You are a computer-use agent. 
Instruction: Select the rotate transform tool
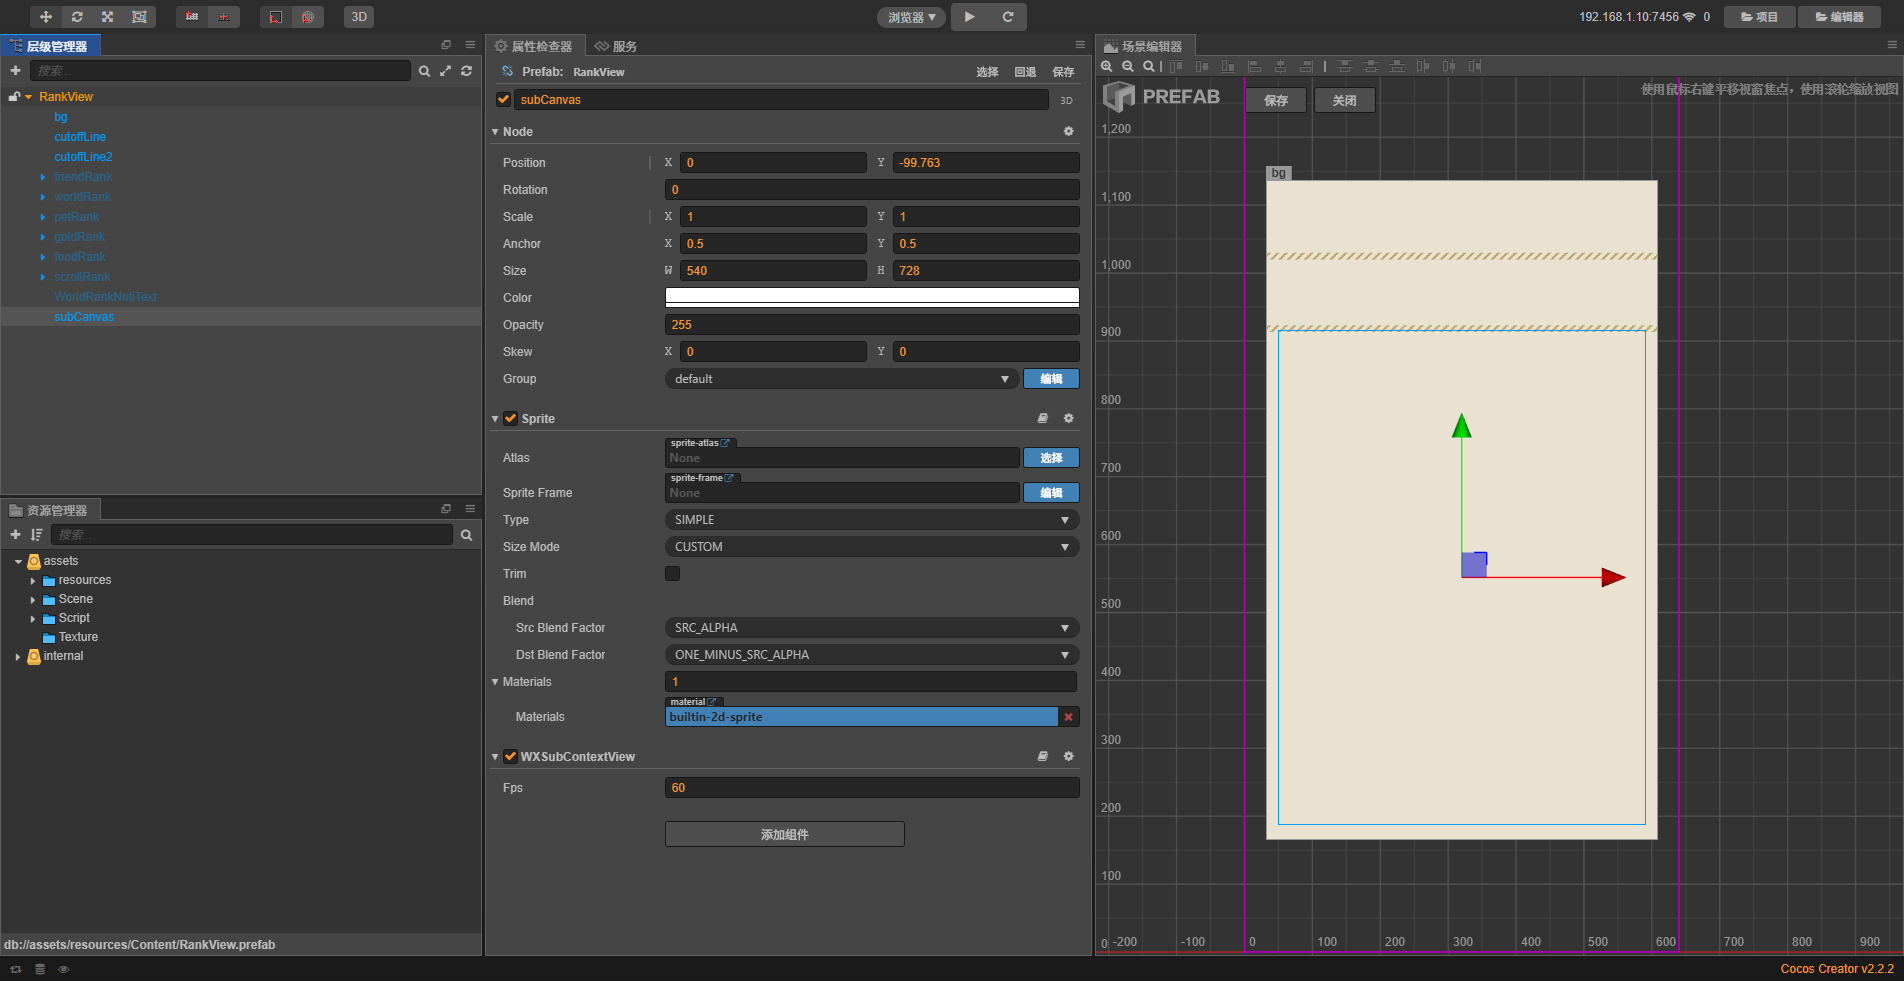coord(77,17)
